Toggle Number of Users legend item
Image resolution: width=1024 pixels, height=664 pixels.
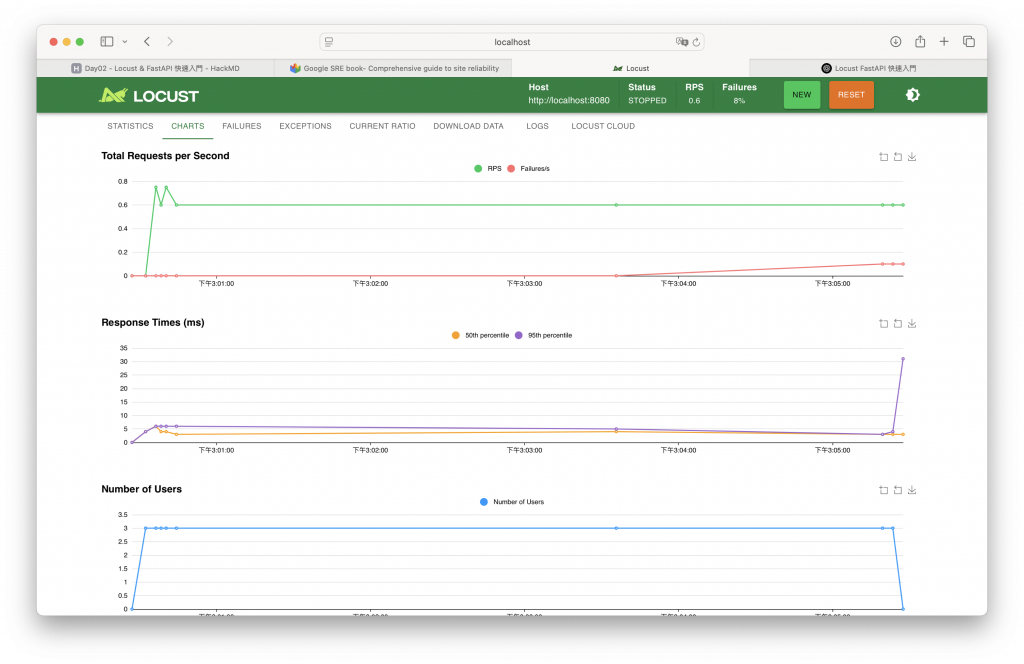[512, 502]
